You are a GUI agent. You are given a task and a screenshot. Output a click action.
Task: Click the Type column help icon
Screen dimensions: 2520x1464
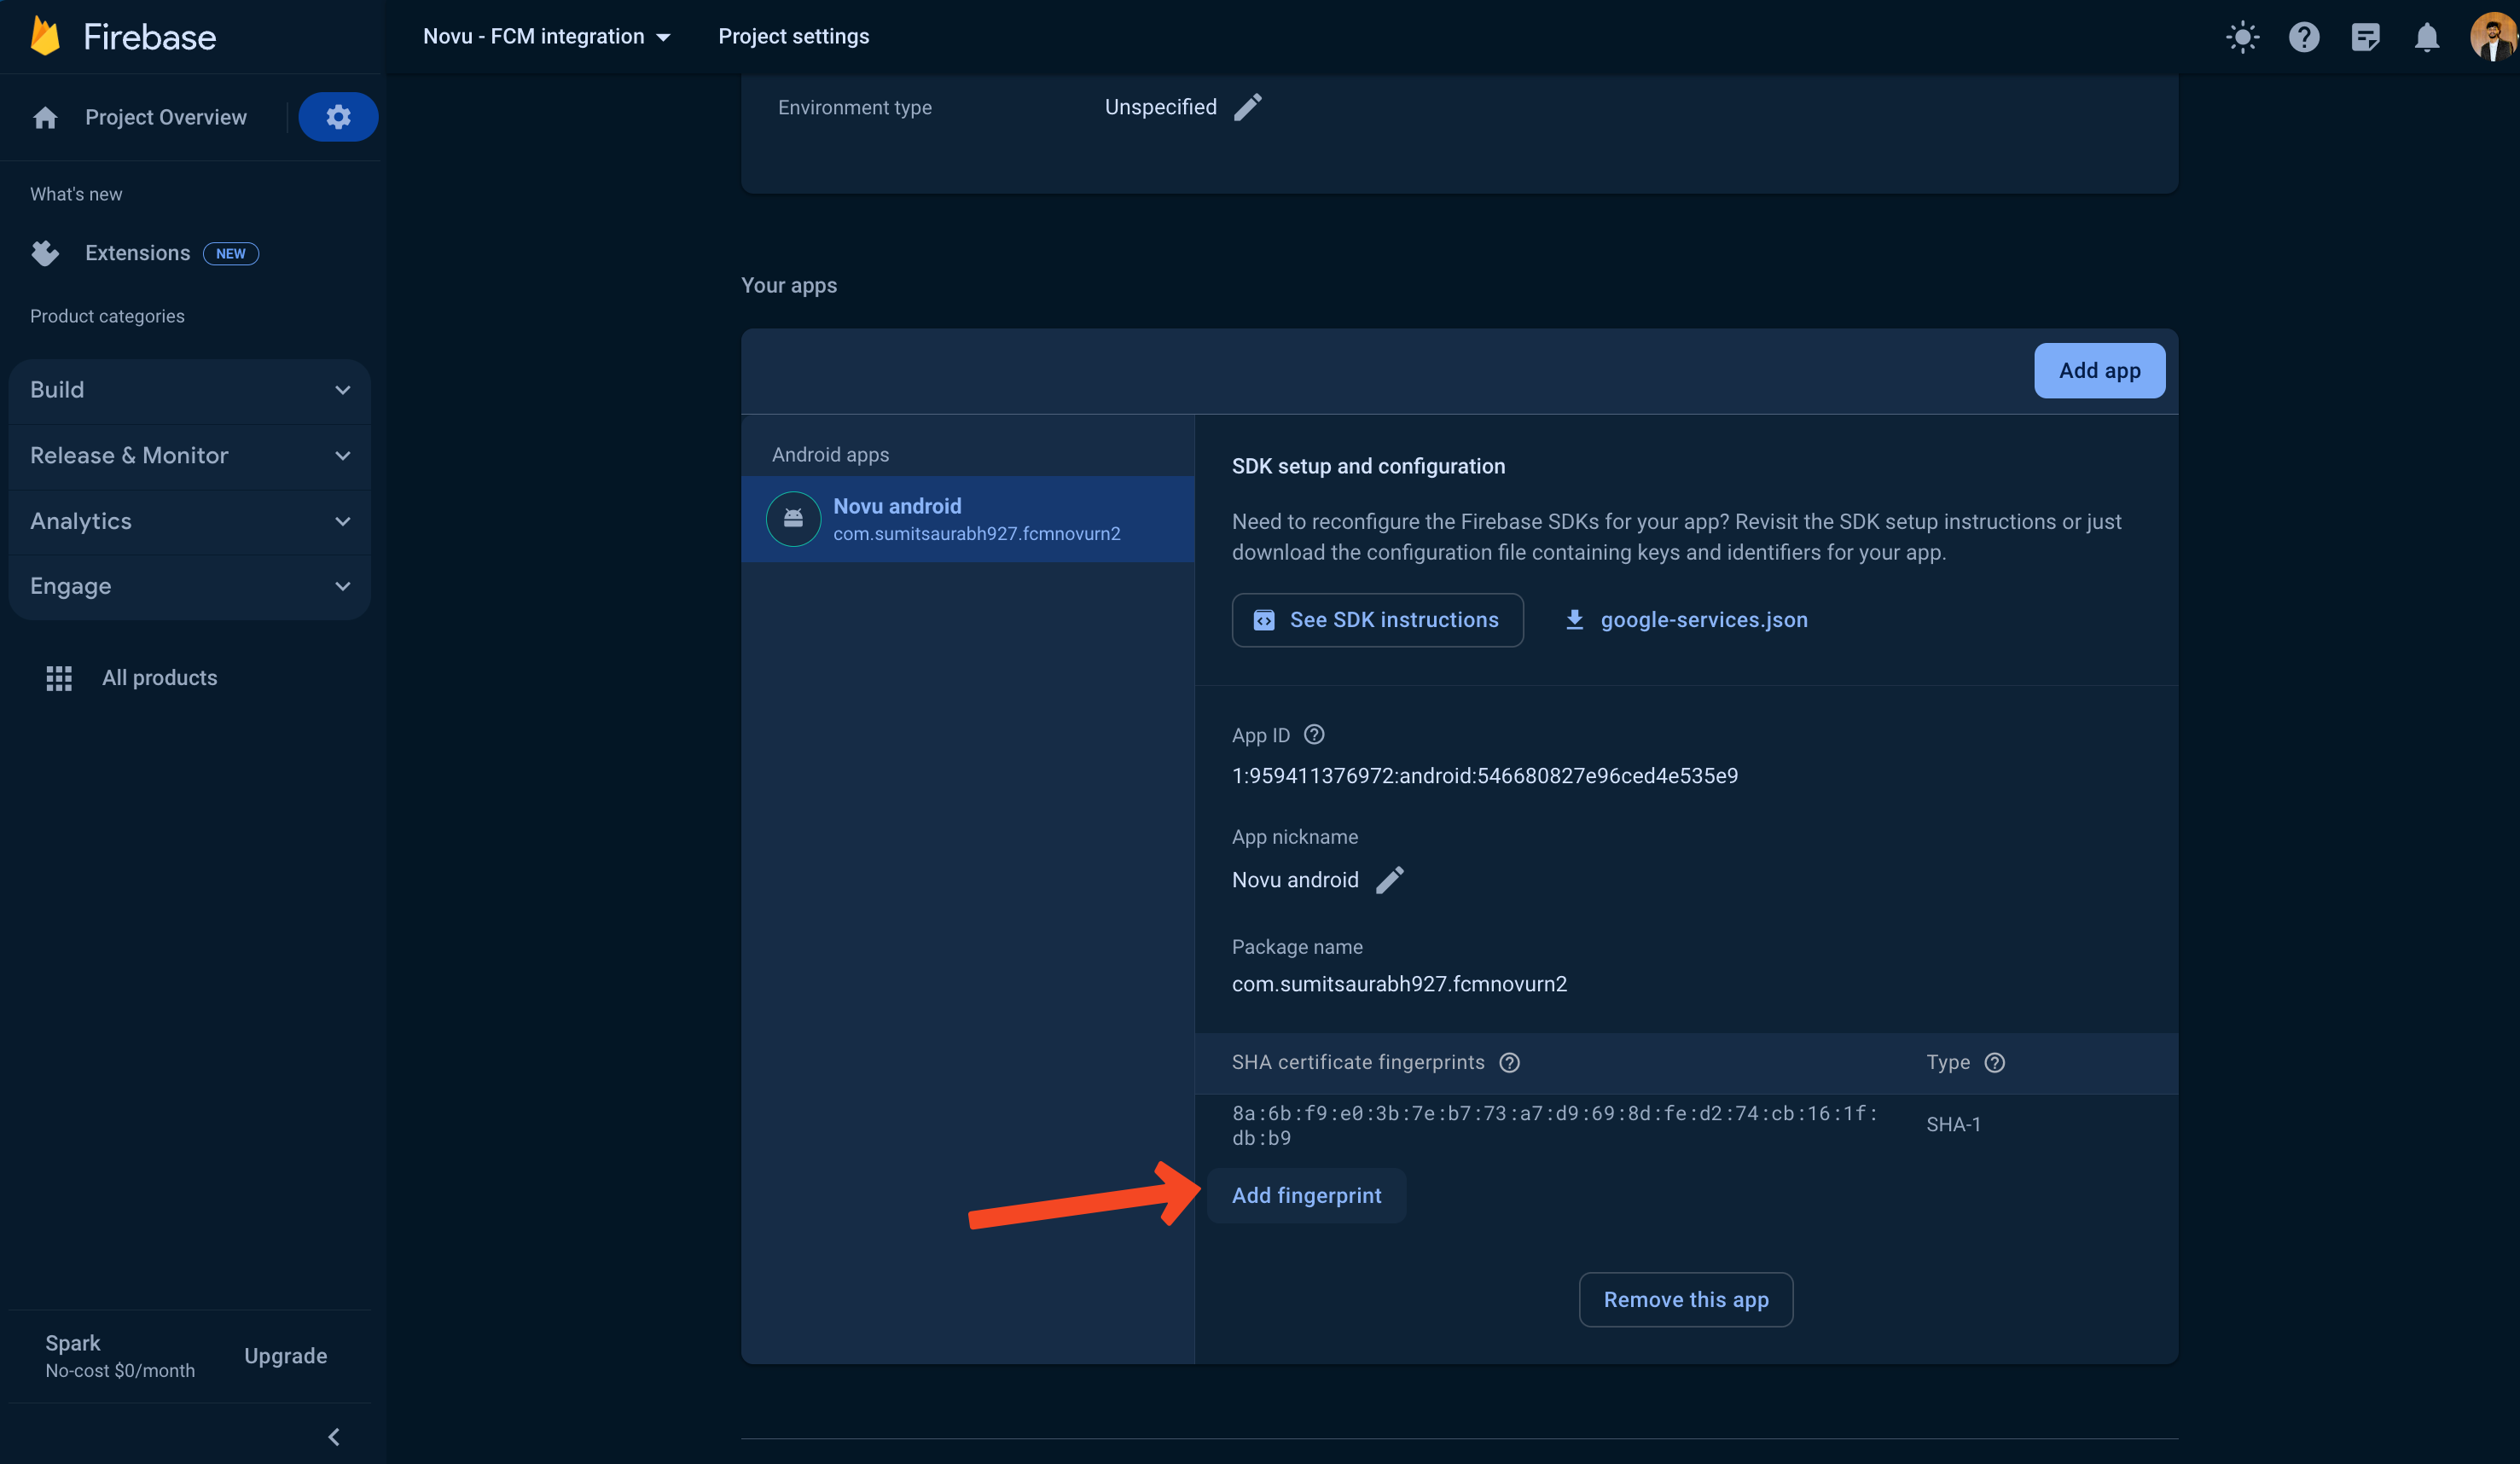coord(1994,1063)
